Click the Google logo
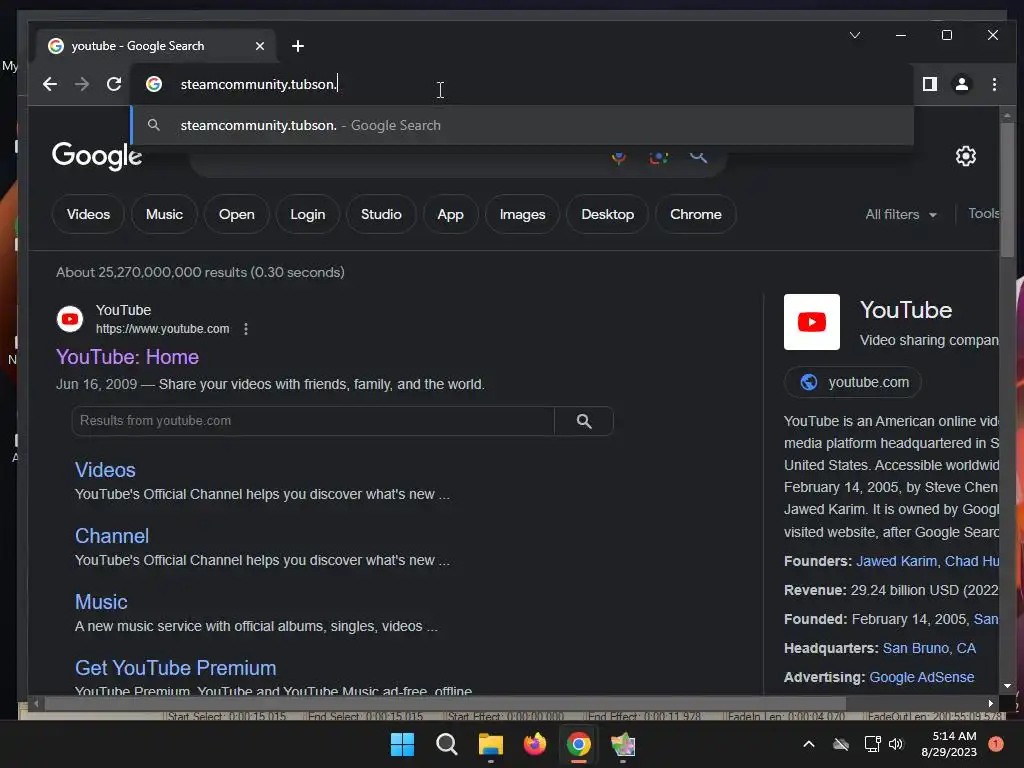Viewport: 1024px width, 768px height. pyautogui.click(x=97, y=156)
